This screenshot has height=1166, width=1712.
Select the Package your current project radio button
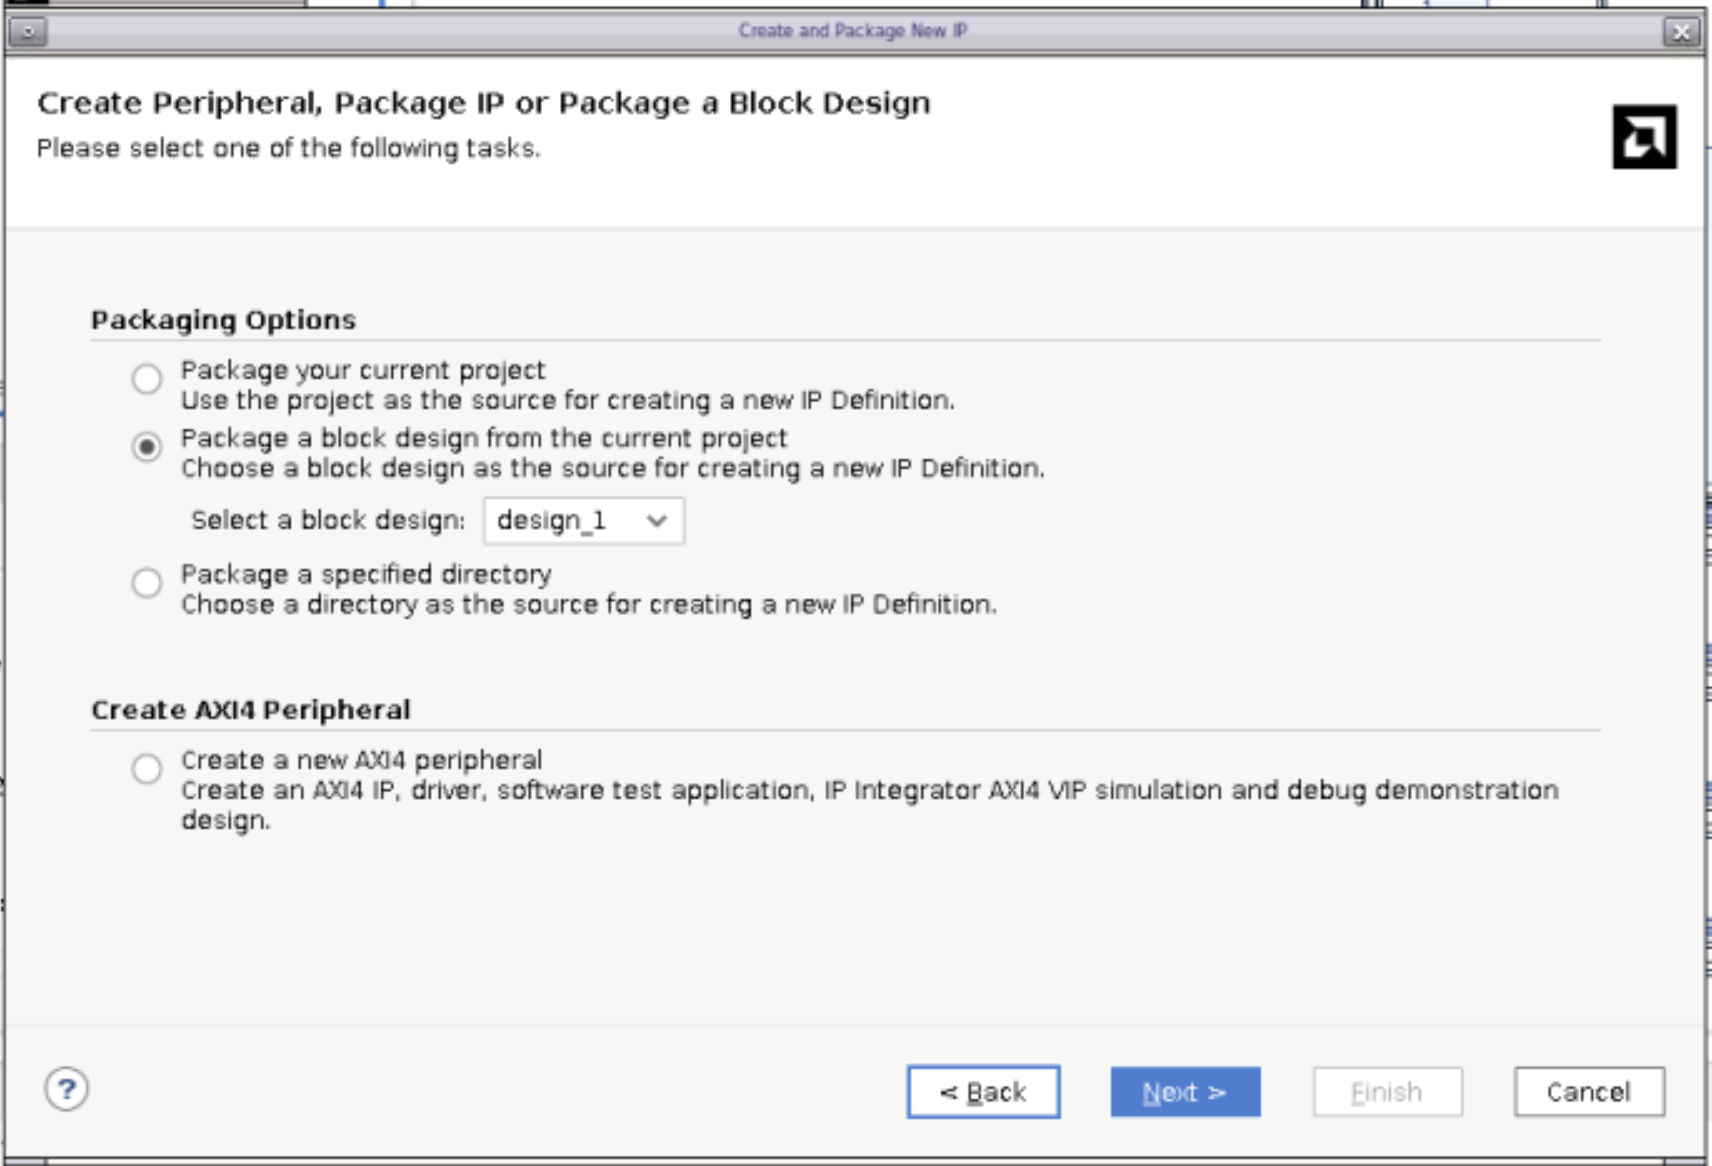pyautogui.click(x=147, y=379)
